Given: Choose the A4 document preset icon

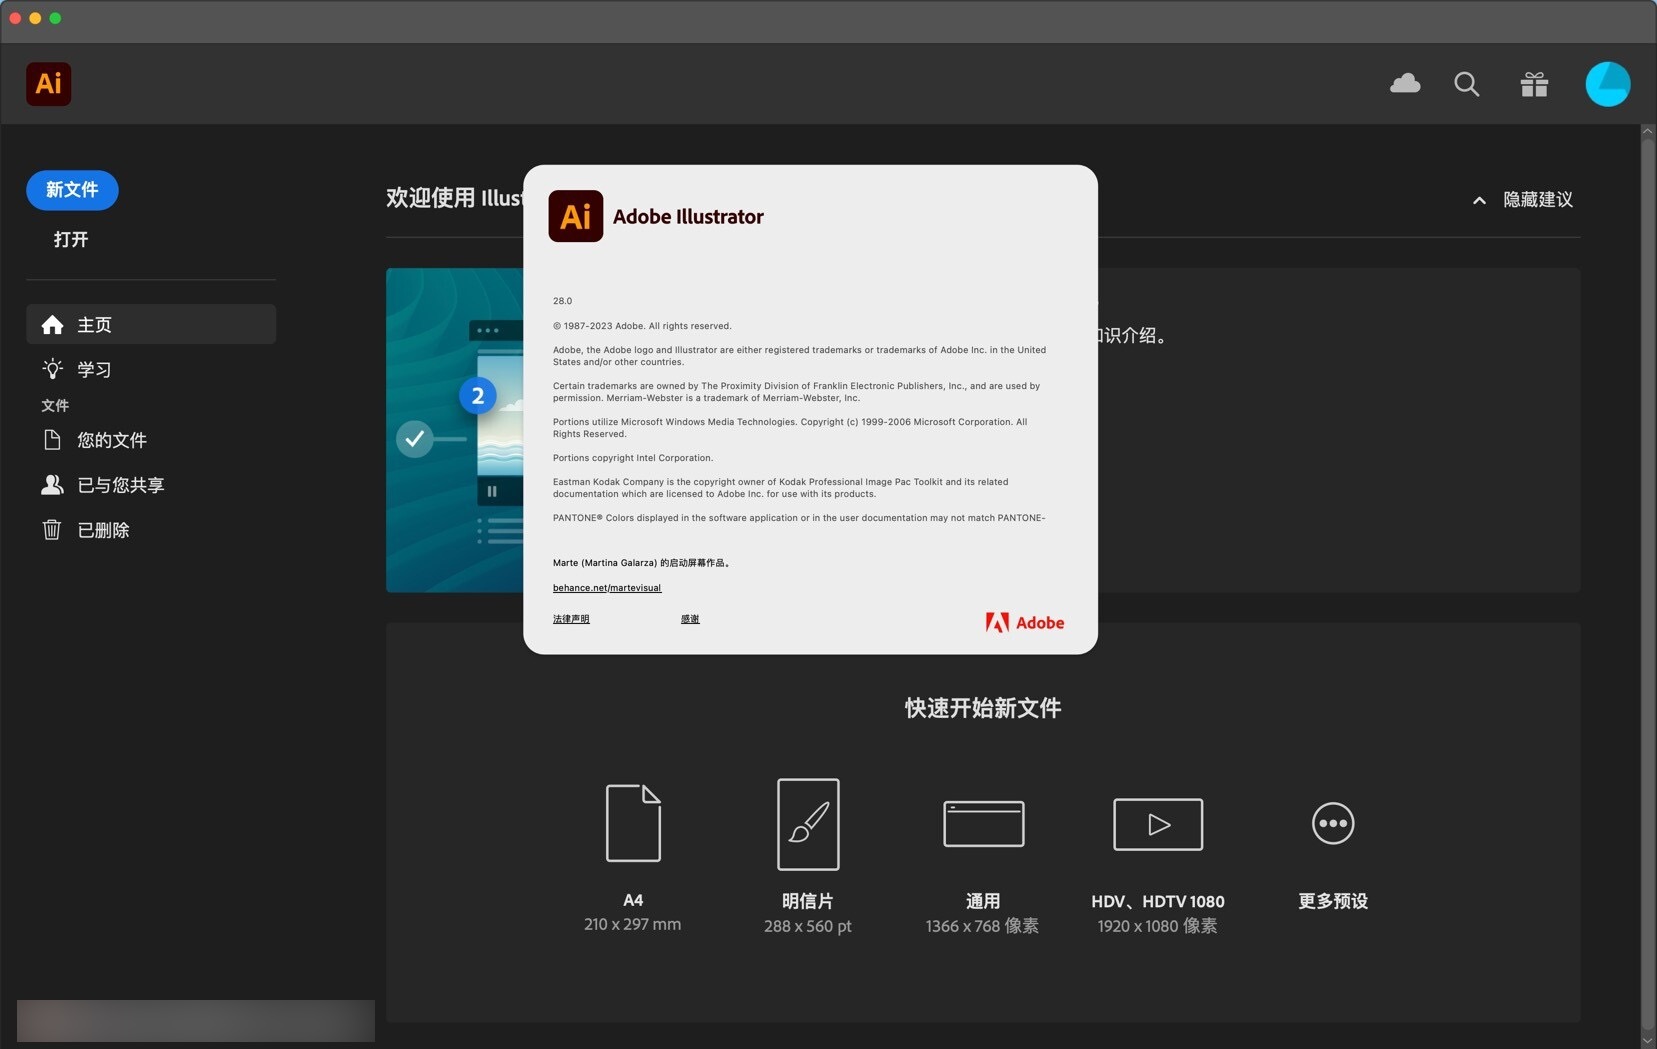Looking at the screenshot, I should point(633,823).
